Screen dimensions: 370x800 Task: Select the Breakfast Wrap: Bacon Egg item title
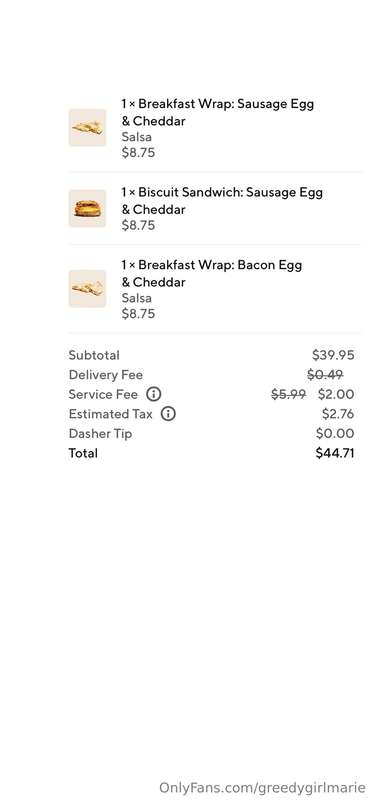pyautogui.click(x=211, y=273)
